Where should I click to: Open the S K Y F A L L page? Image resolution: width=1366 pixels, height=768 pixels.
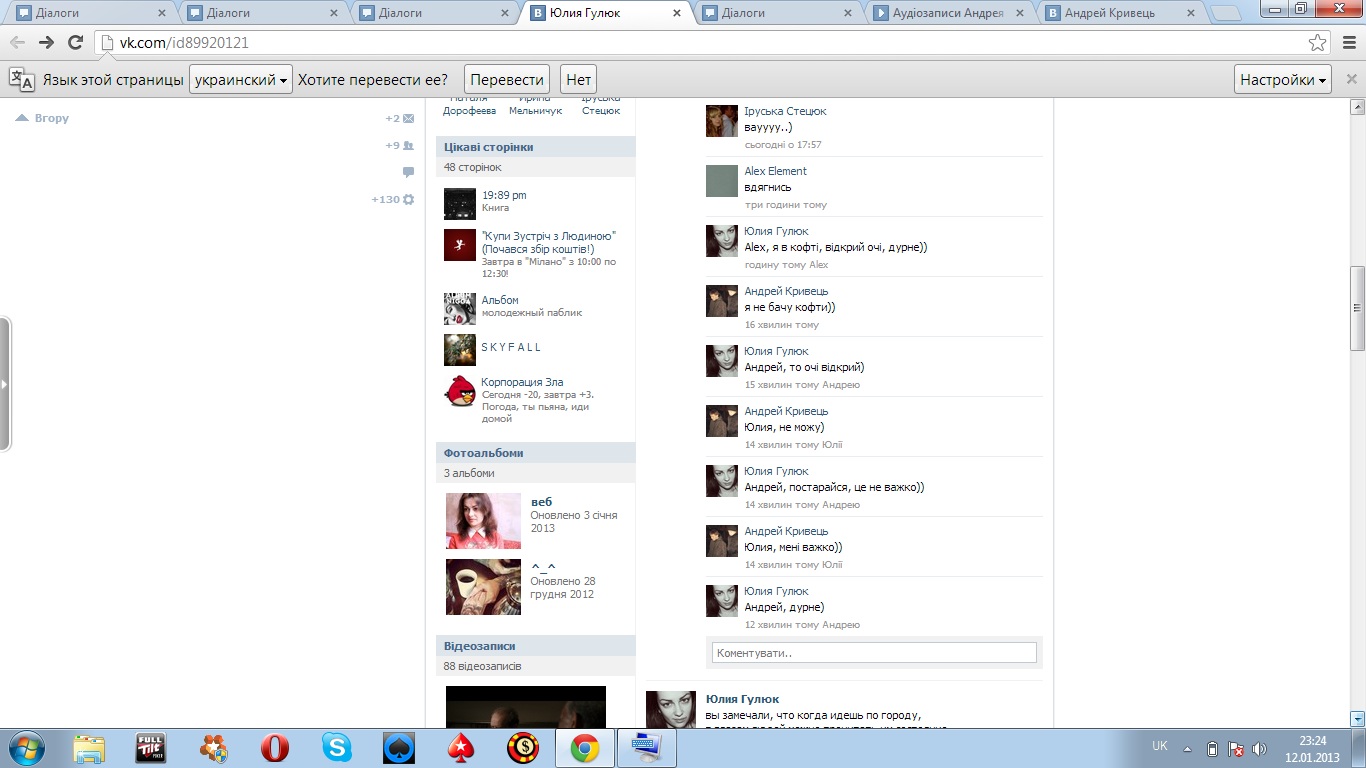[x=511, y=347]
